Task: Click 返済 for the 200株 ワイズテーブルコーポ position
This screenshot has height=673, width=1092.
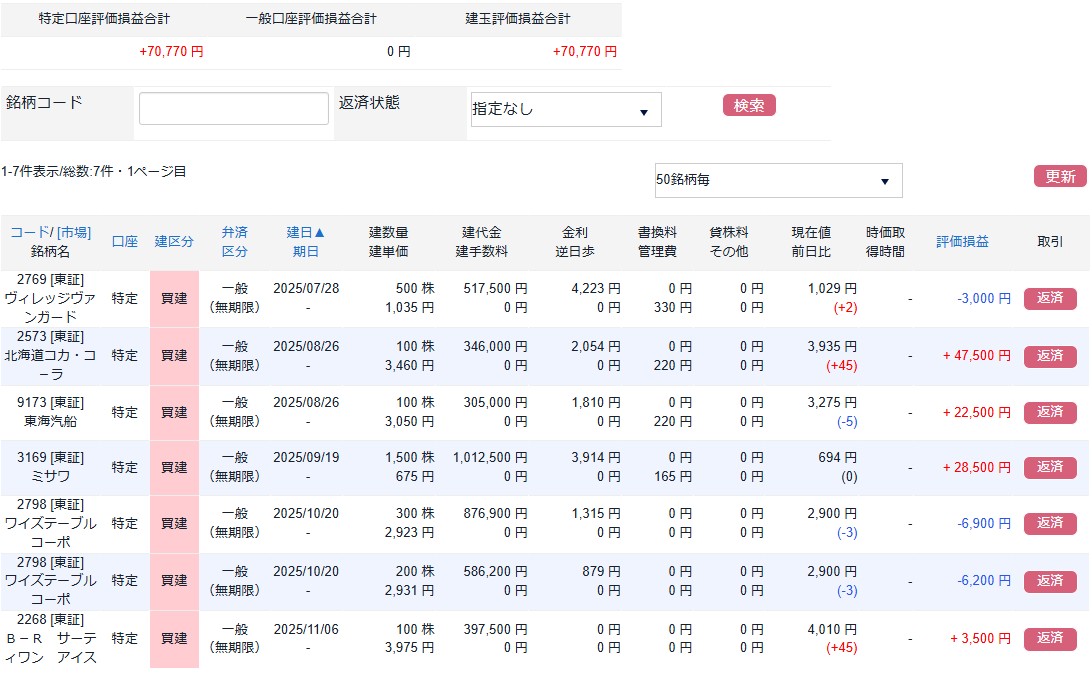Action: click(1050, 581)
